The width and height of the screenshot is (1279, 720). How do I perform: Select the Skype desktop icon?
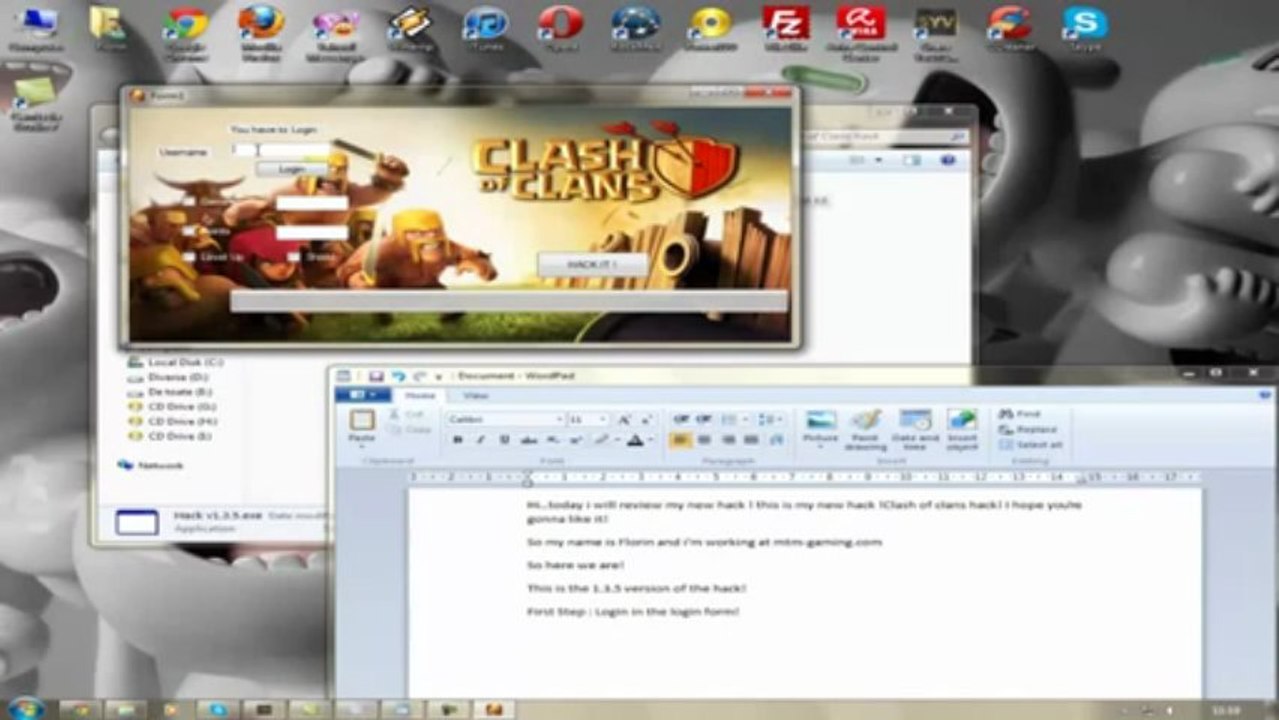(1085, 28)
